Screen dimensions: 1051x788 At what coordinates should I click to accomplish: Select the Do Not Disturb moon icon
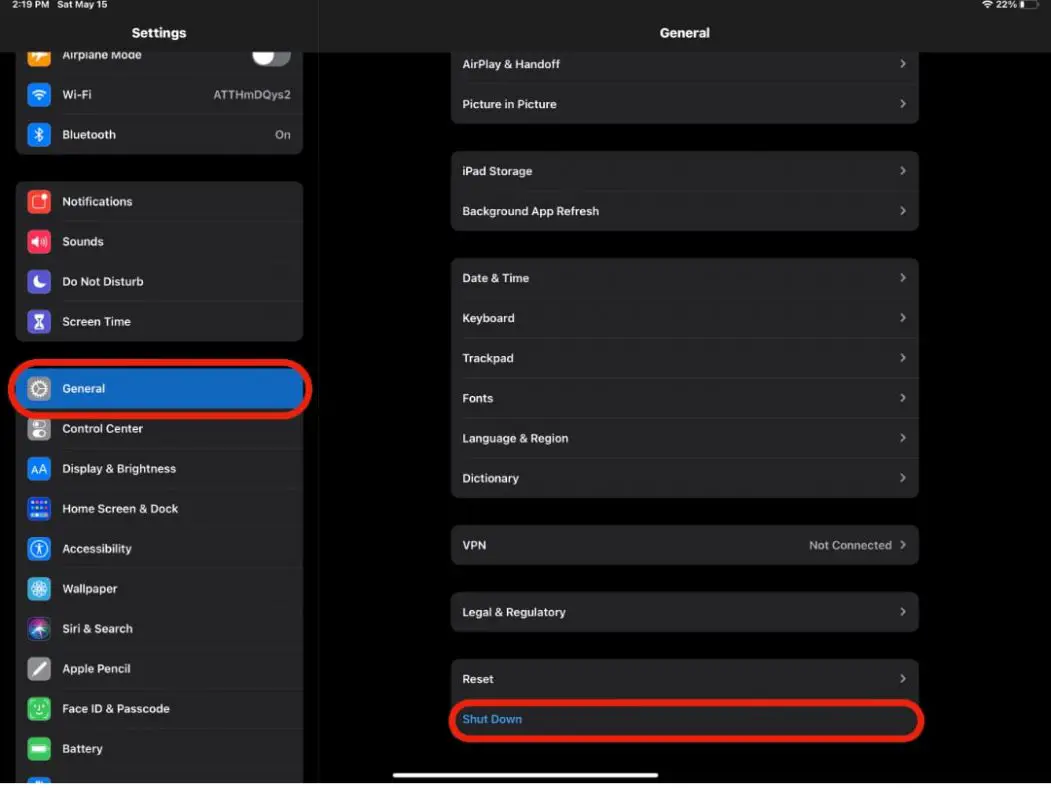tap(38, 281)
